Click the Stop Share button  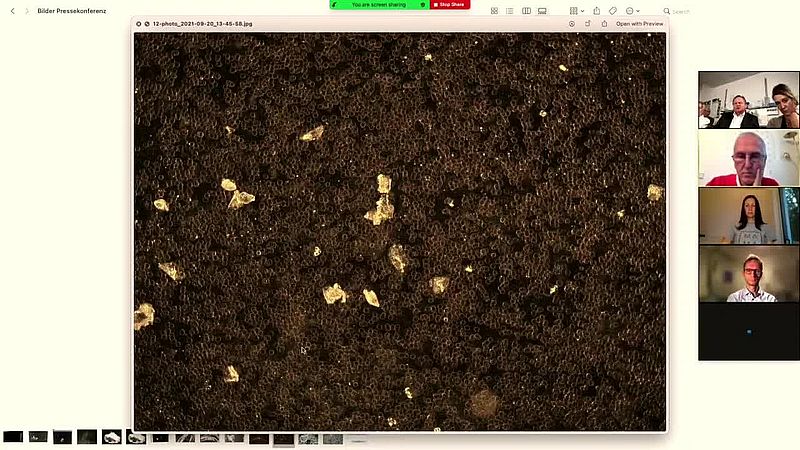(449, 5)
